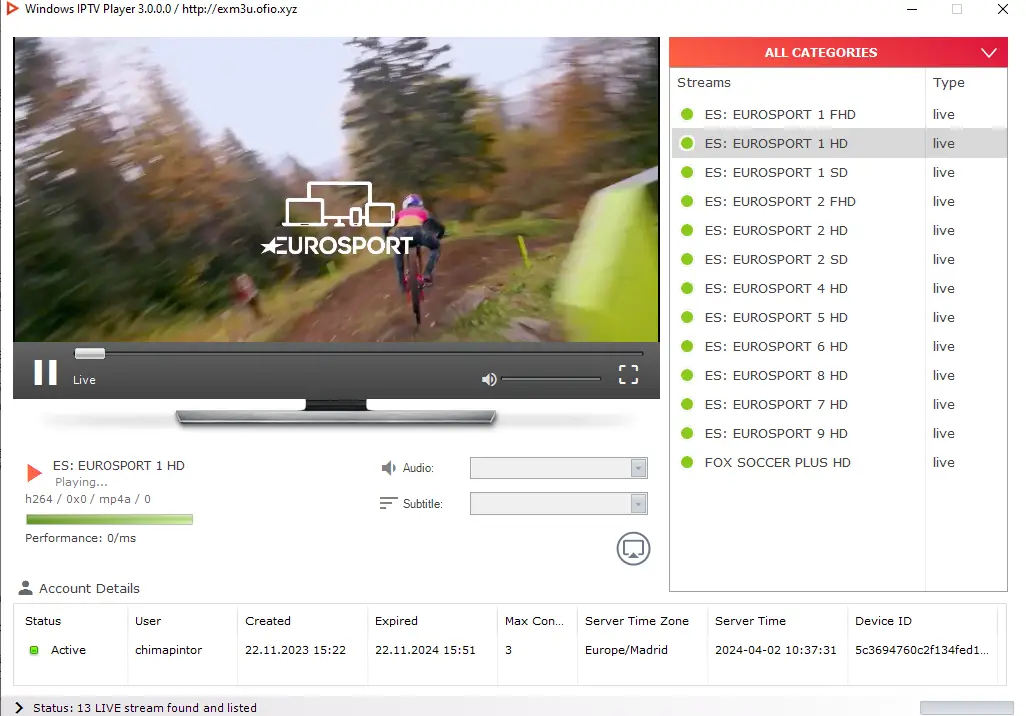The width and height of the screenshot is (1026, 716).
Task: Pause the live video playback
Action: (x=45, y=372)
